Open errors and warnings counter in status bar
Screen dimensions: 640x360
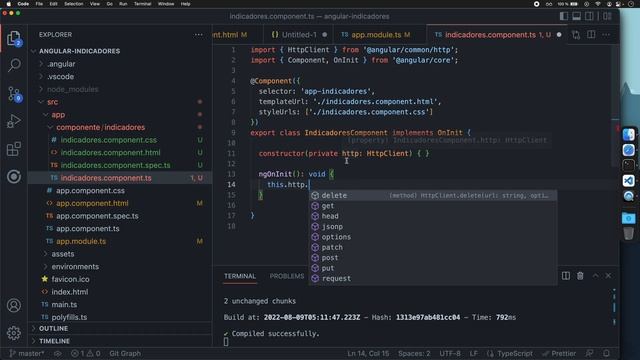[x=86, y=353]
